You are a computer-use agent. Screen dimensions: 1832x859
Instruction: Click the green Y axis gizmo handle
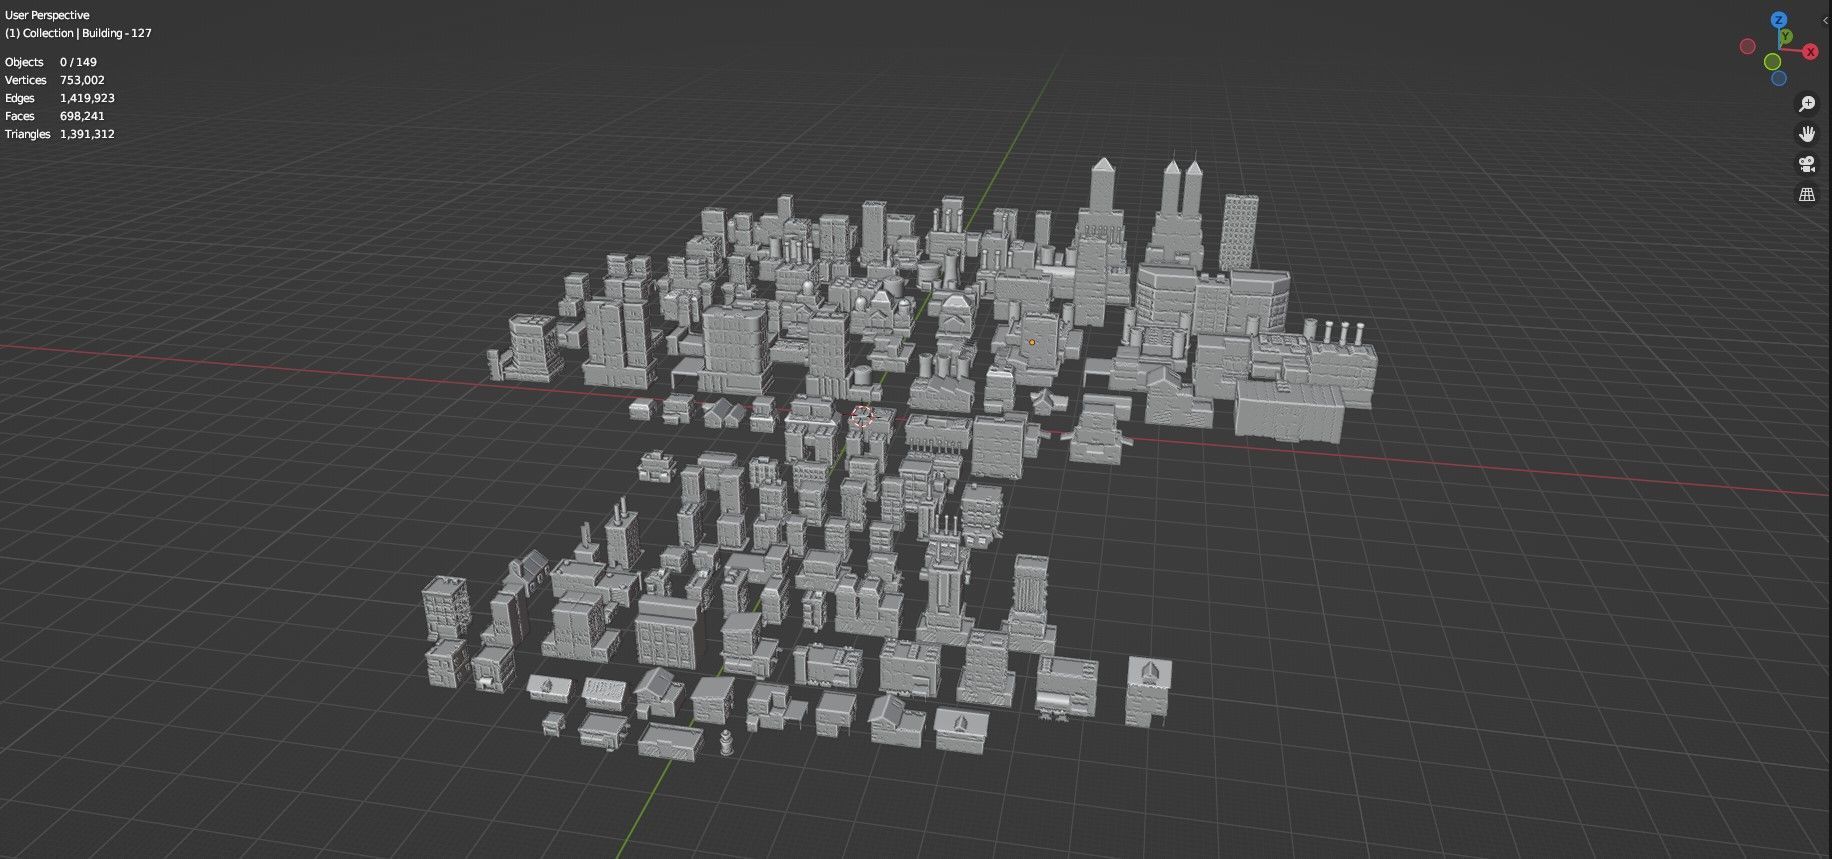pyautogui.click(x=1785, y=37)
